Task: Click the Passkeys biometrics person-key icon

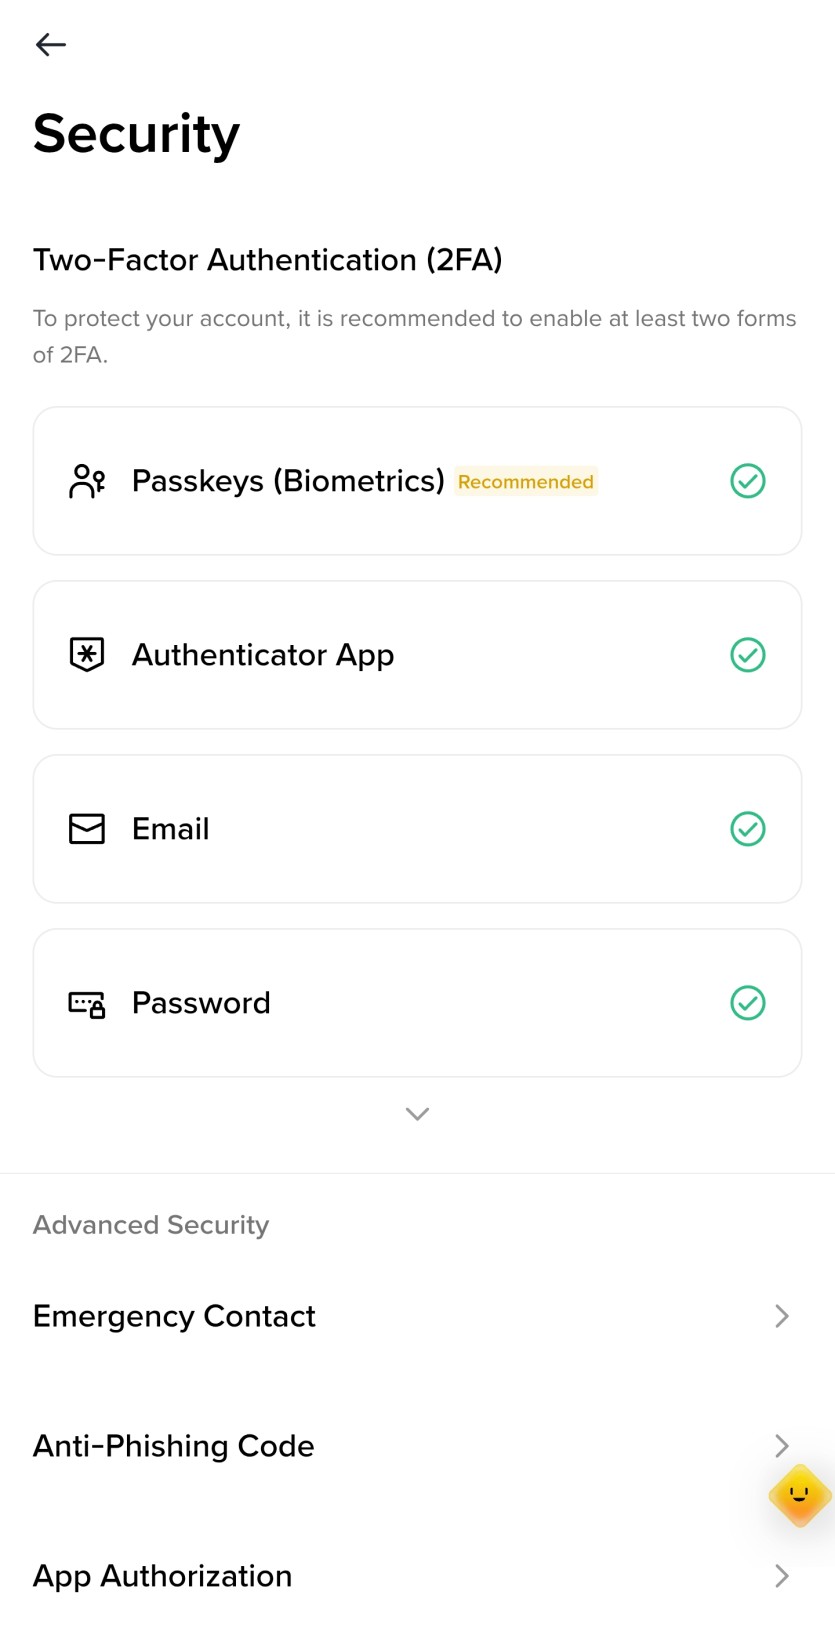Action: click(87, 481)
